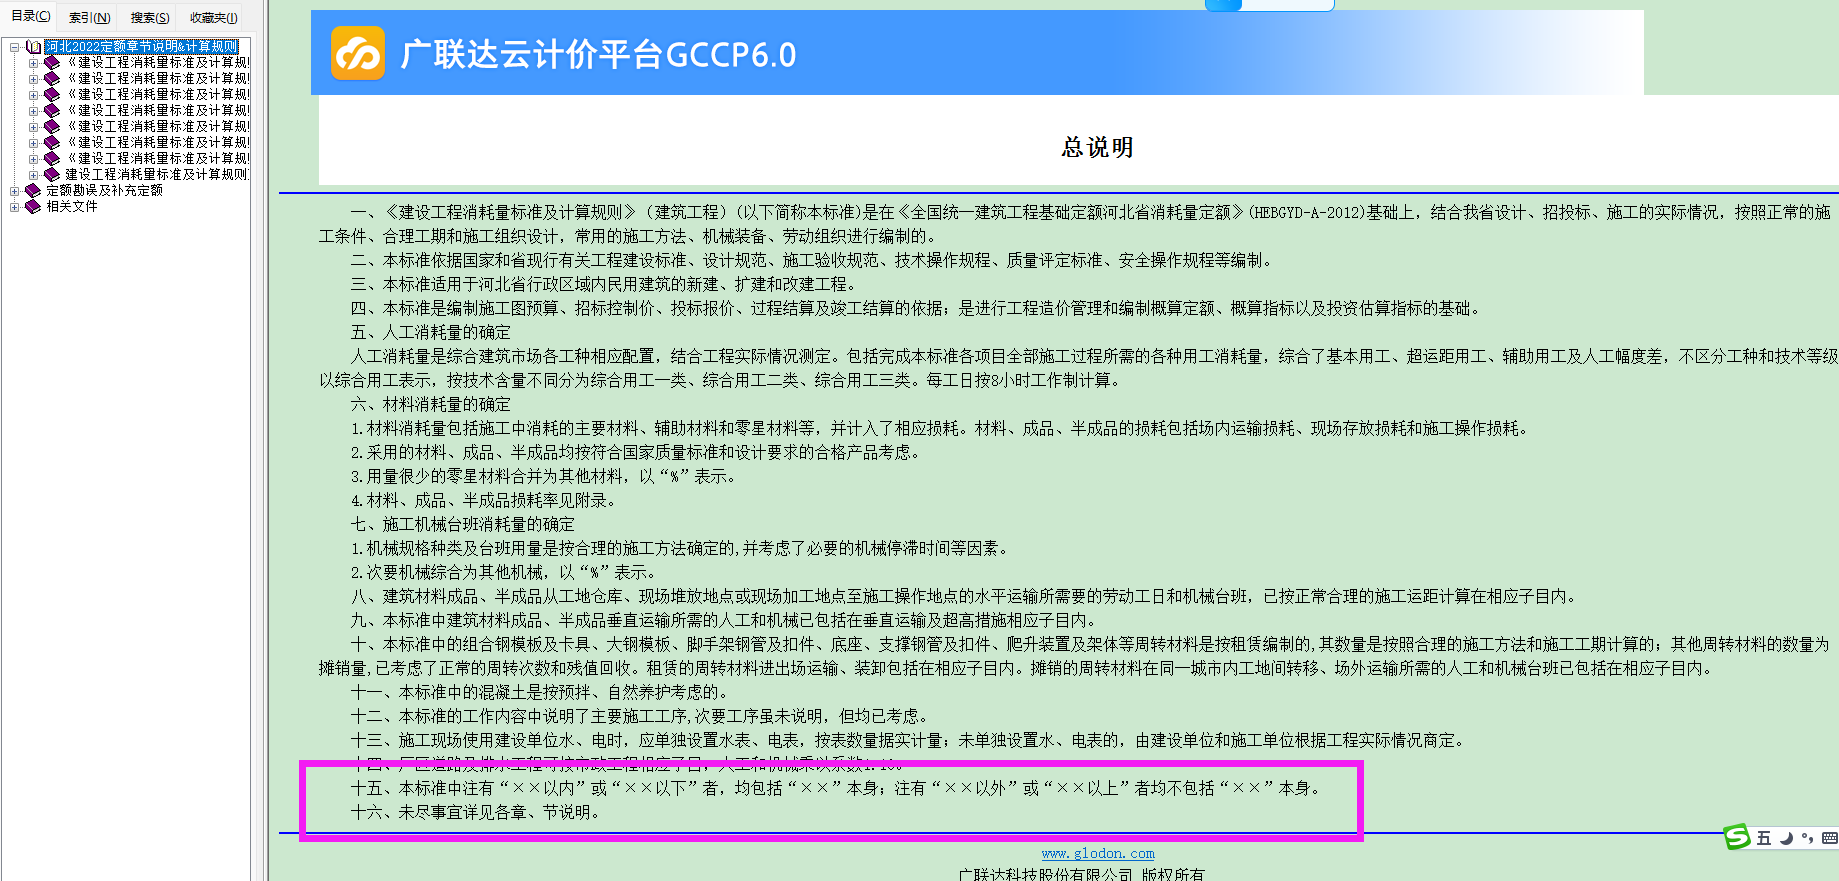
Task: Select the unbracketed 建设工程消耗量标准及计算规则 tree row
Action: (x=156, y=175)
